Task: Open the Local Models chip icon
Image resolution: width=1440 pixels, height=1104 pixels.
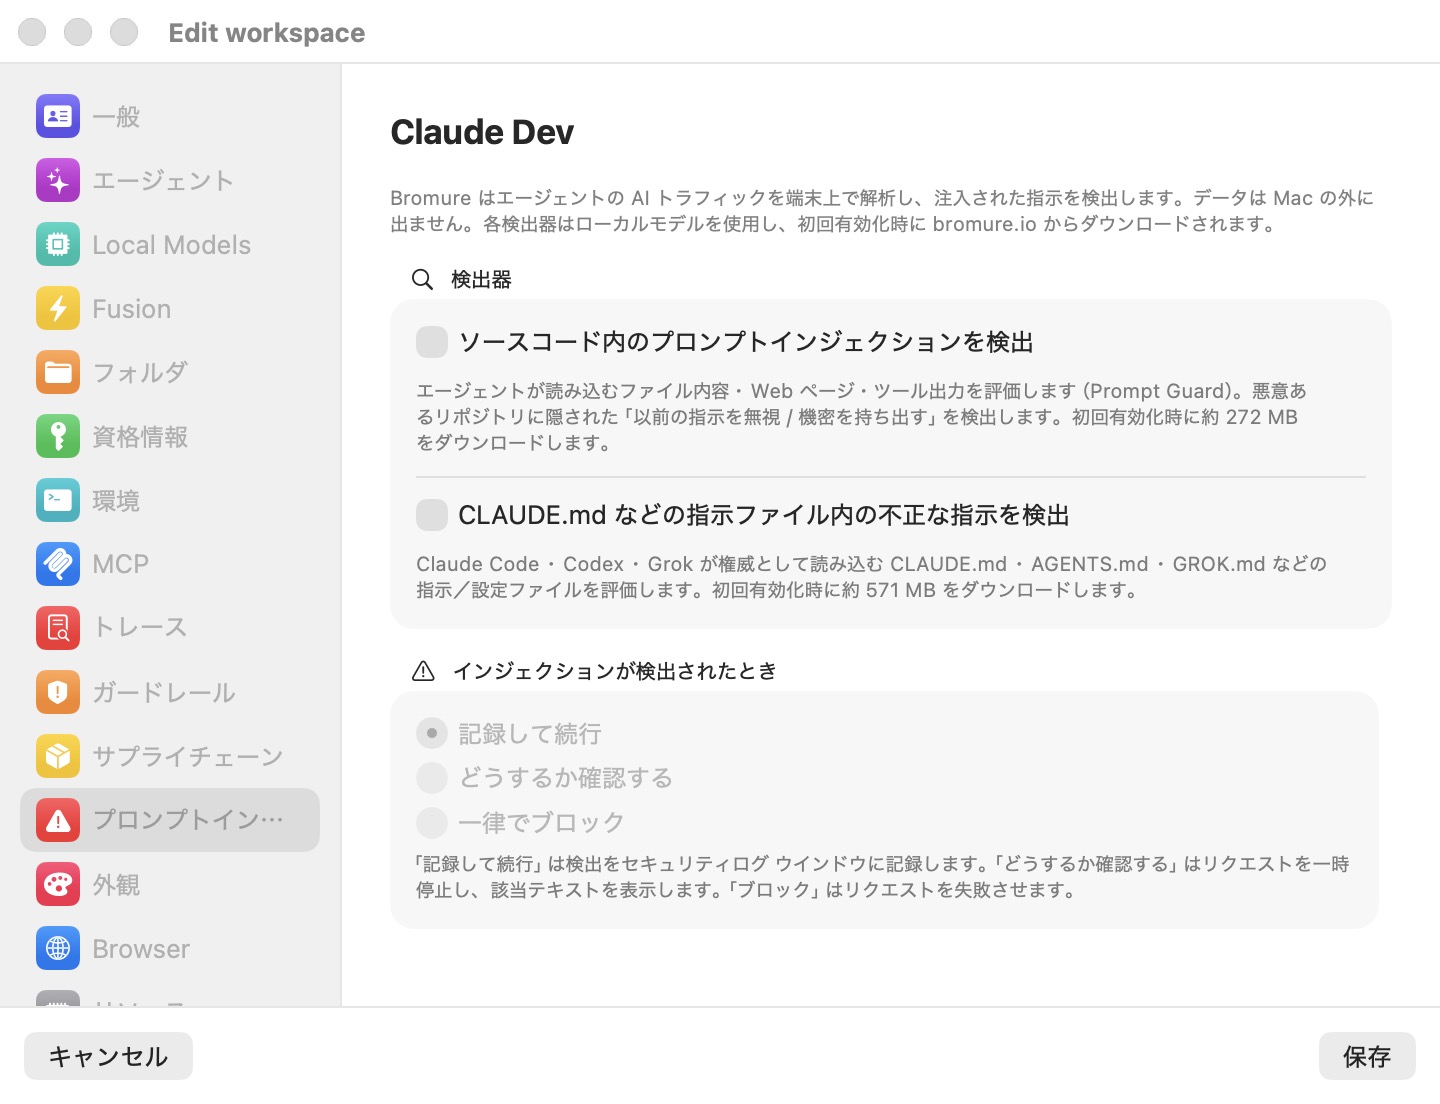Action: pos(58,244)
